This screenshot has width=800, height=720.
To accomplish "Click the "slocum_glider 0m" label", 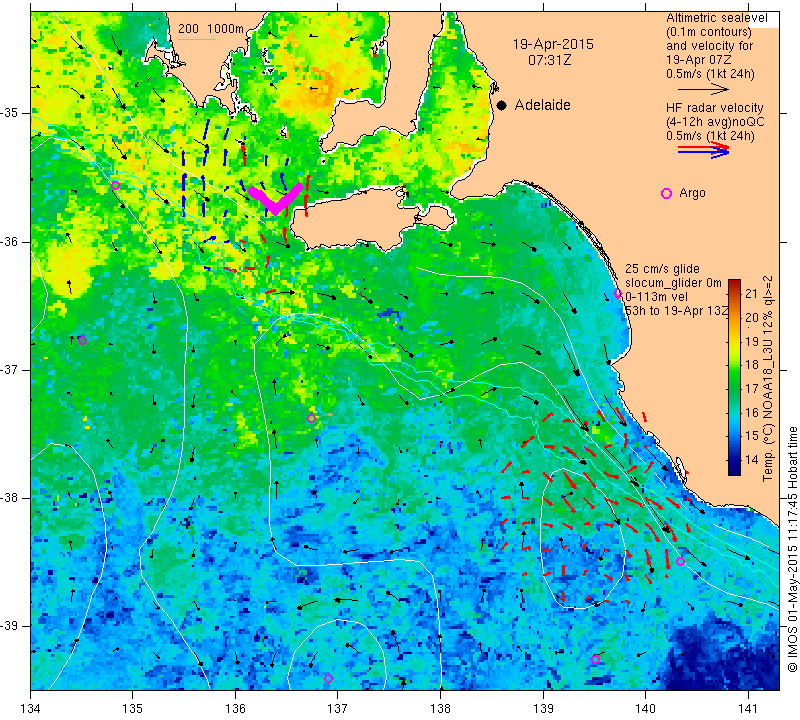I will point(673,283).
